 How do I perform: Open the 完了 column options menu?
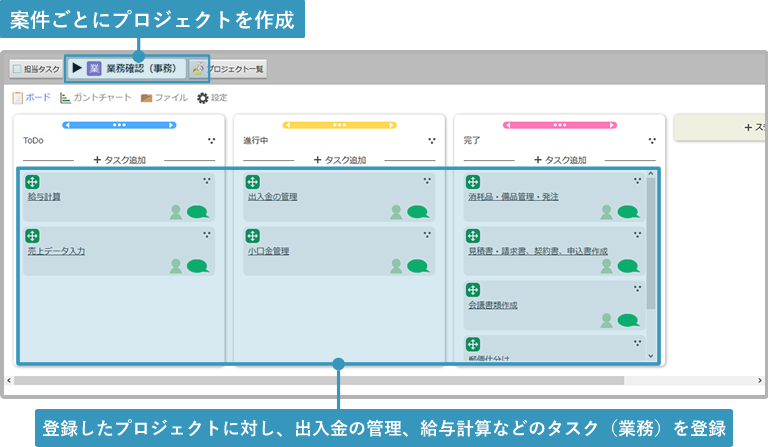click(652, 141)
